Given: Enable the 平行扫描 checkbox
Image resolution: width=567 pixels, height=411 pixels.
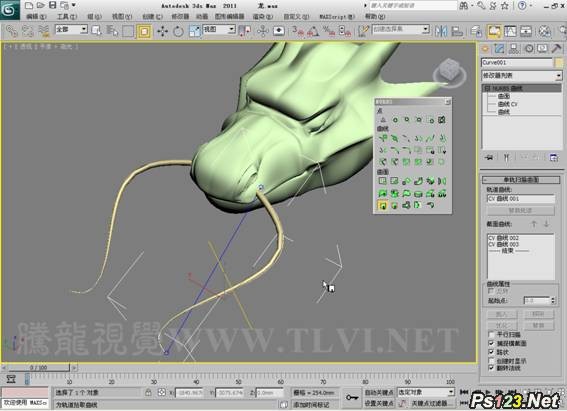Looking at the screenshot, I should 491,335.
